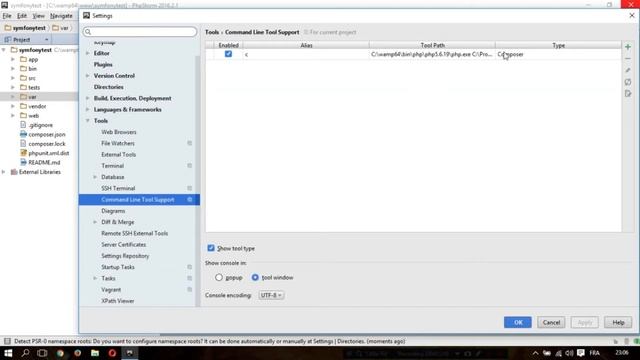Open External Tools settings page
Screen dimensions: 640x360
coord(119,155)
